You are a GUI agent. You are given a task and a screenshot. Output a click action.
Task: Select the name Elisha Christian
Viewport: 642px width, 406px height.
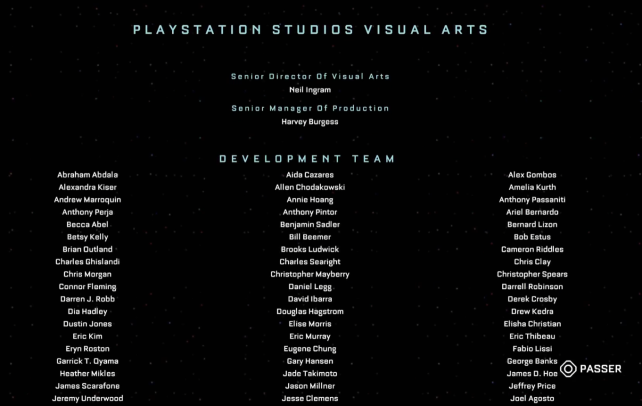point(532,324)
